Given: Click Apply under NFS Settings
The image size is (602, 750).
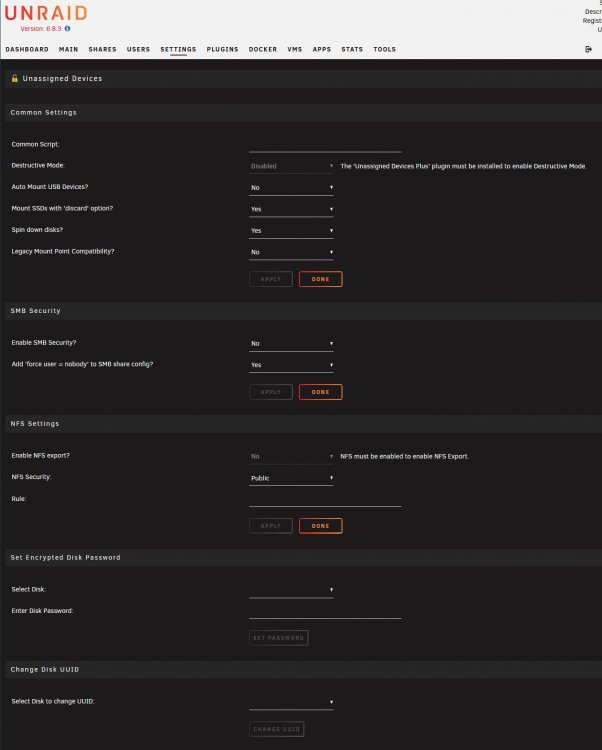Looking at the screenshot, I should tap(271, 526).
